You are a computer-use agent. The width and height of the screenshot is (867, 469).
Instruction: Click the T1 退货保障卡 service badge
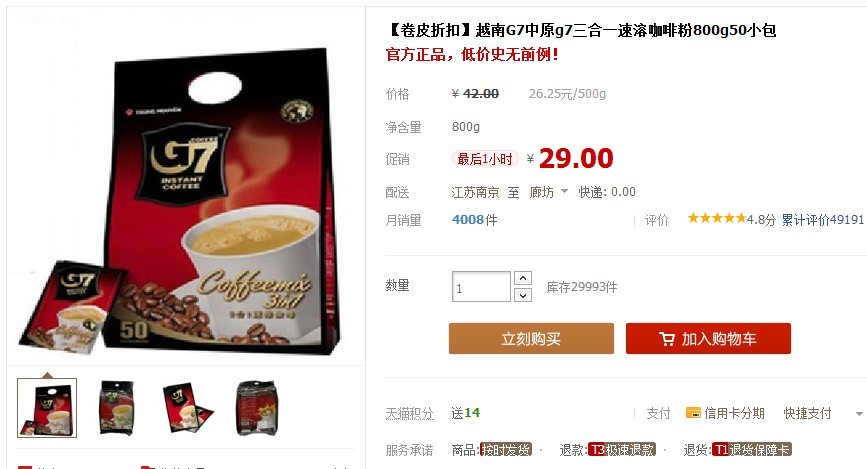[x=752, y=450]
